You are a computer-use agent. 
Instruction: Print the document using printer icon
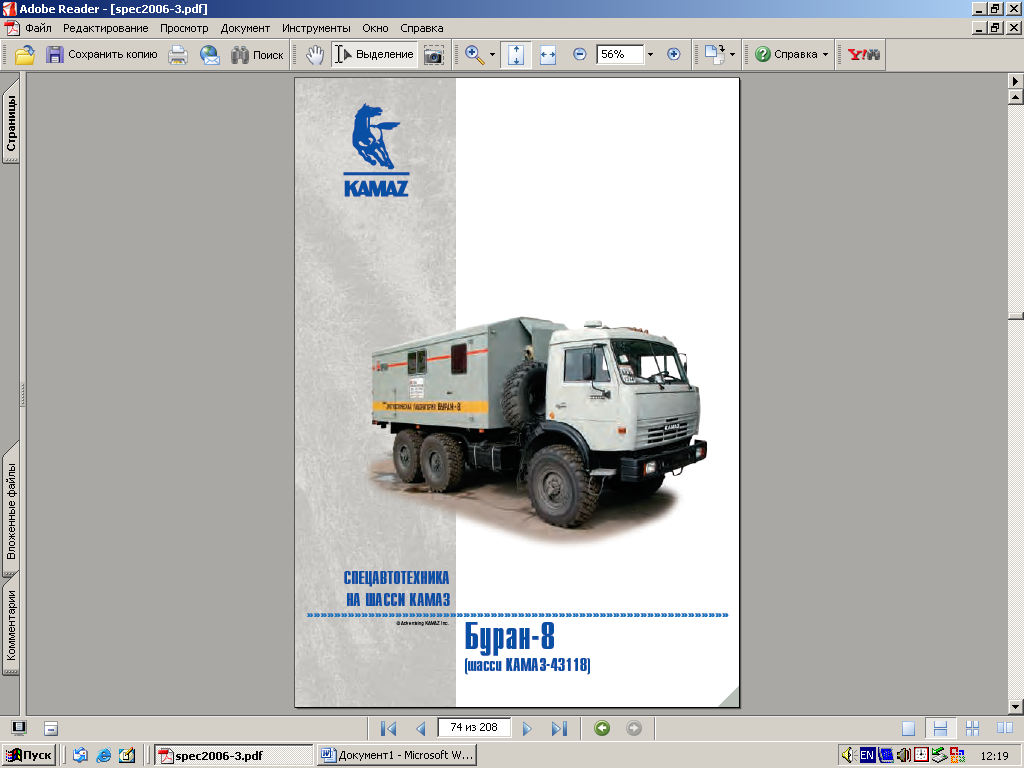(178, 55)
